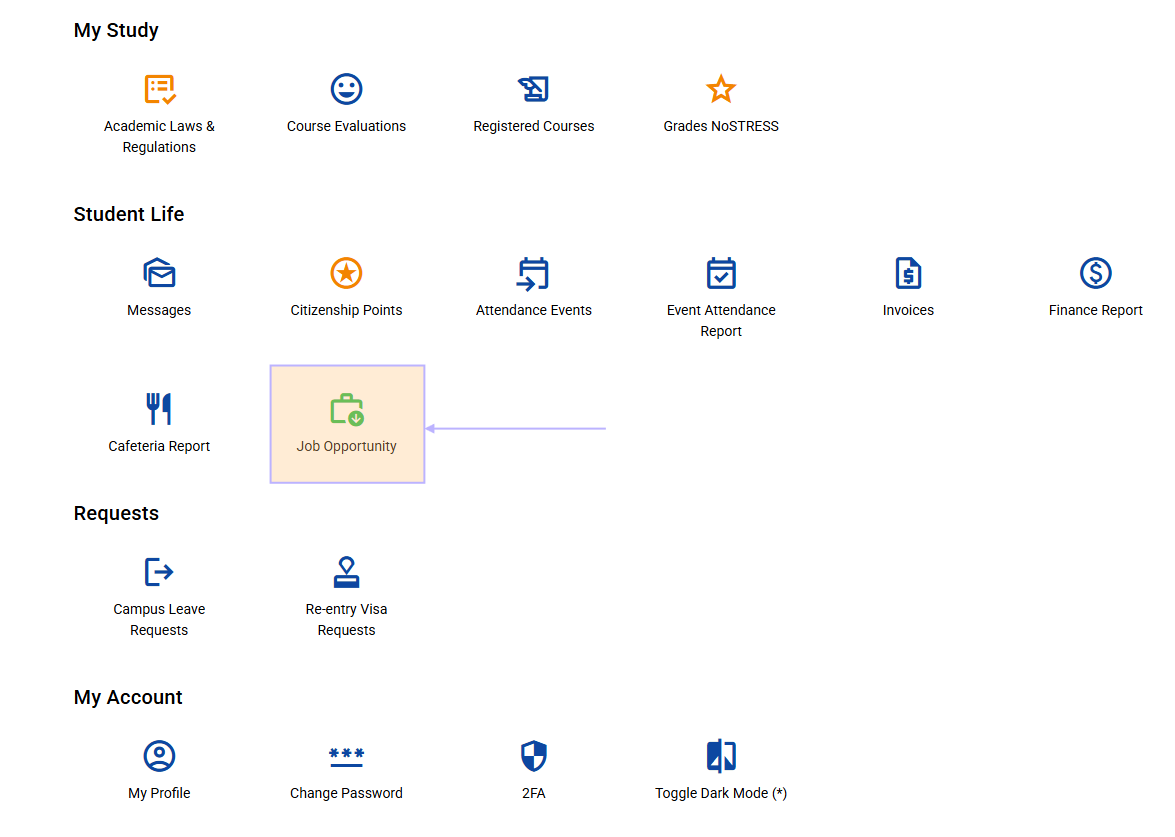Select the Course Evaluations smiley icon
1175x837 pixels.
click(346, 88)
